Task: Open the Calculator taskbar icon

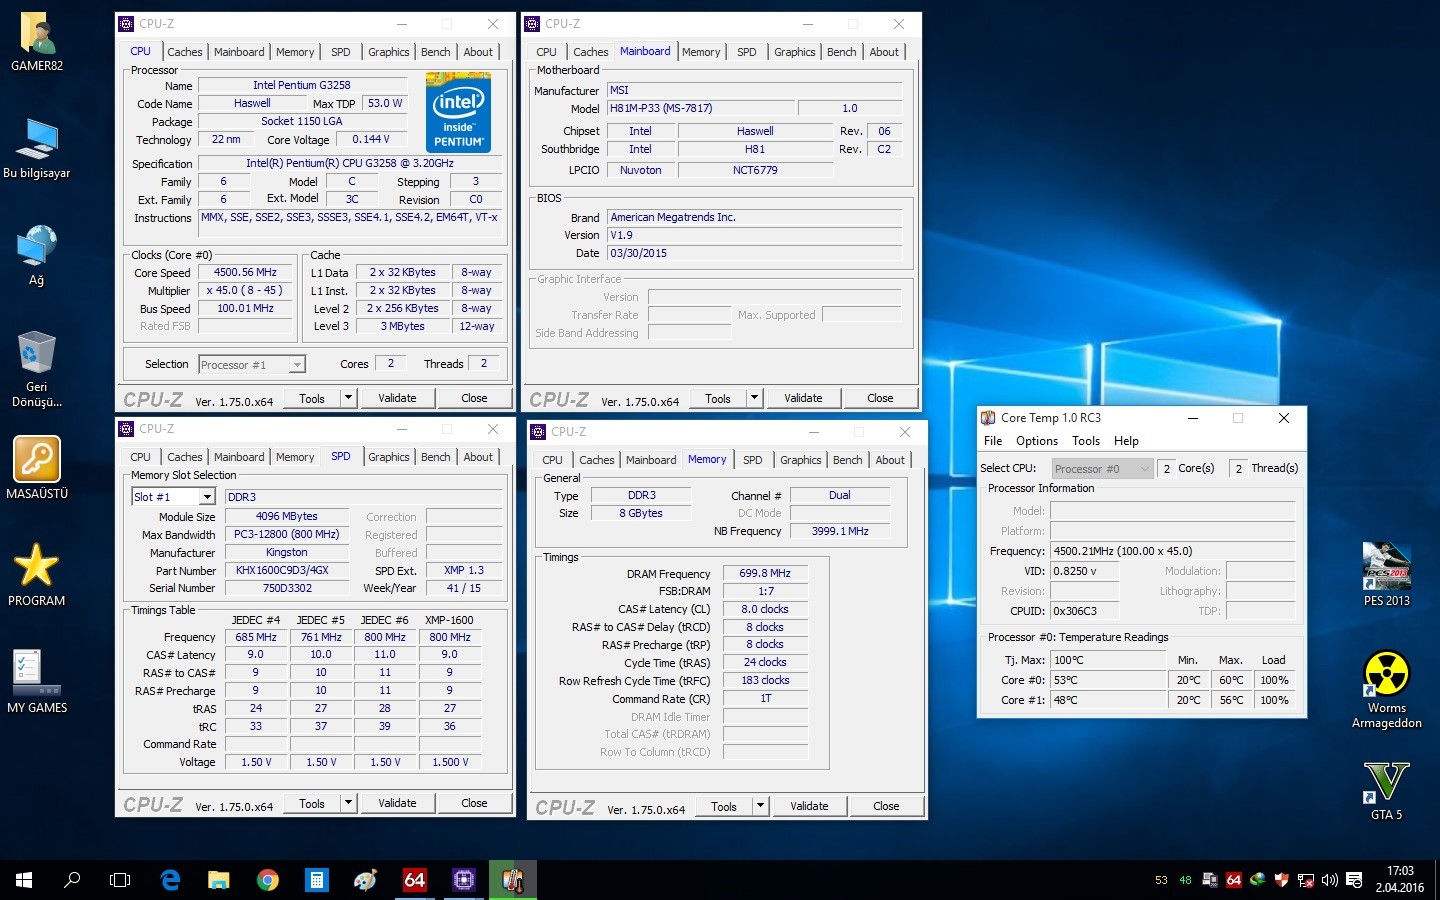Action: [x=317, y=880]
